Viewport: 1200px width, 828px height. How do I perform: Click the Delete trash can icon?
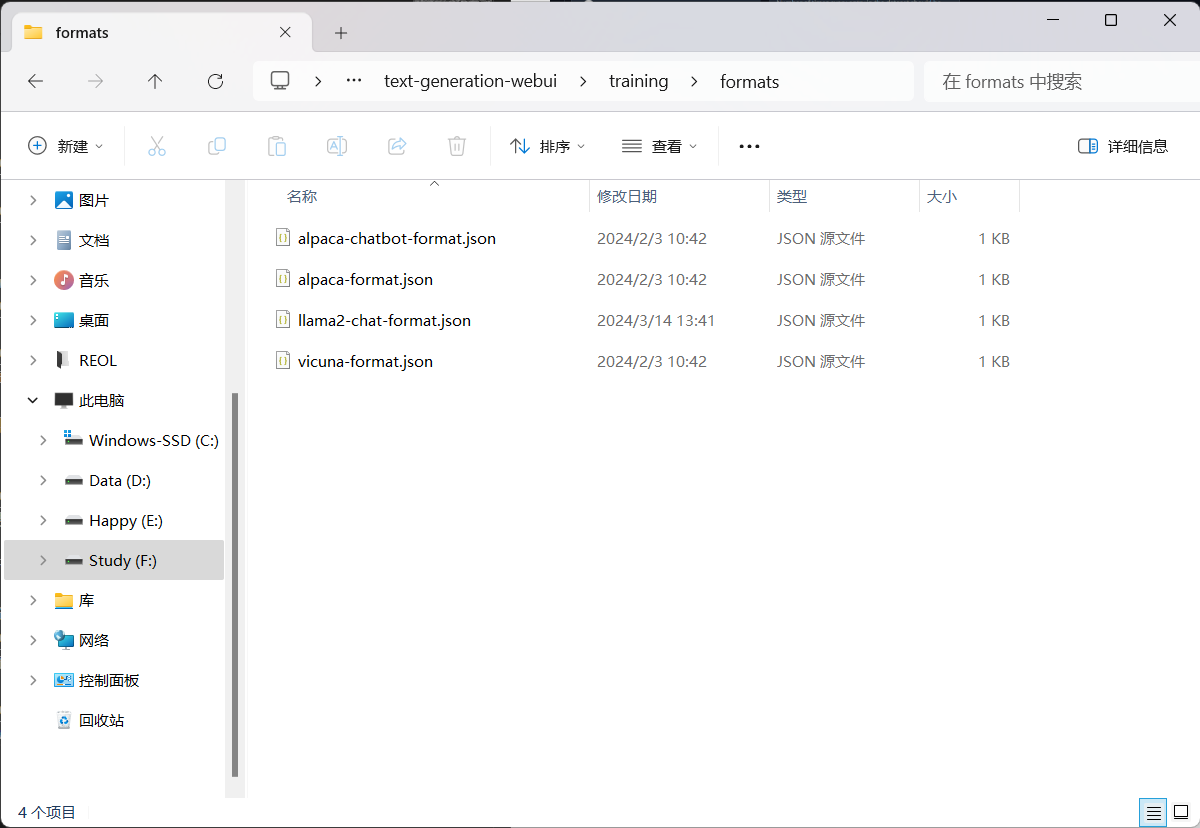(457, 146)
